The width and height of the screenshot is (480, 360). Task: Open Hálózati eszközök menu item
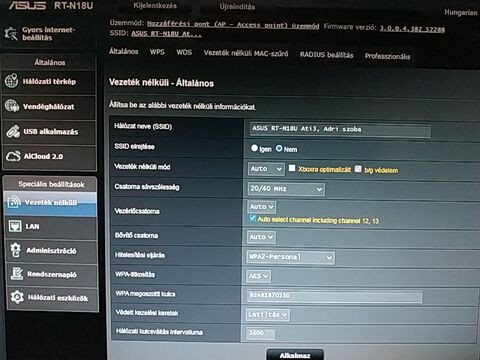click(x=52, y=298)
